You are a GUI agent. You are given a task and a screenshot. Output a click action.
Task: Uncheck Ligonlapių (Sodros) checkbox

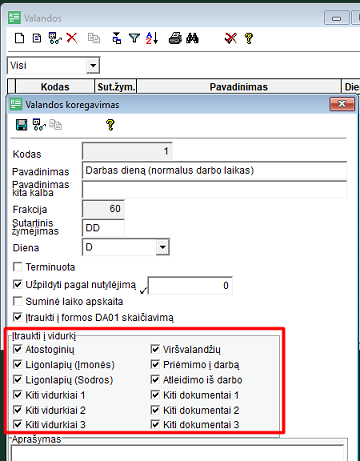coord(17,380)
